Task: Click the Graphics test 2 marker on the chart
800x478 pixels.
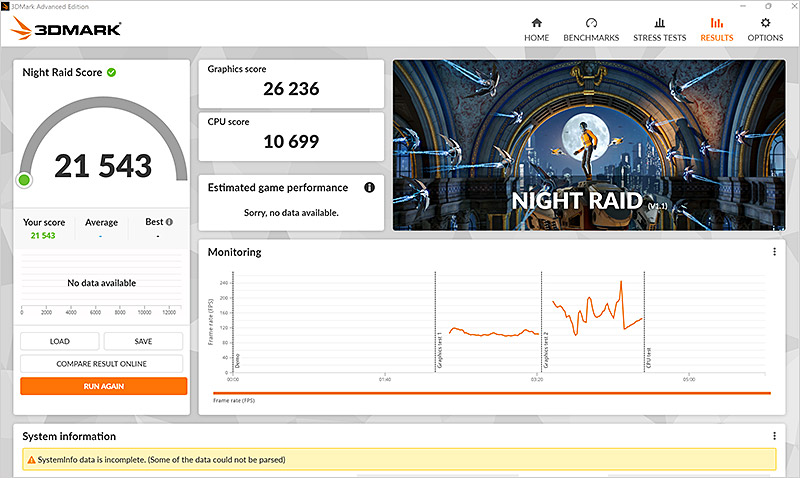Action: 541,320
